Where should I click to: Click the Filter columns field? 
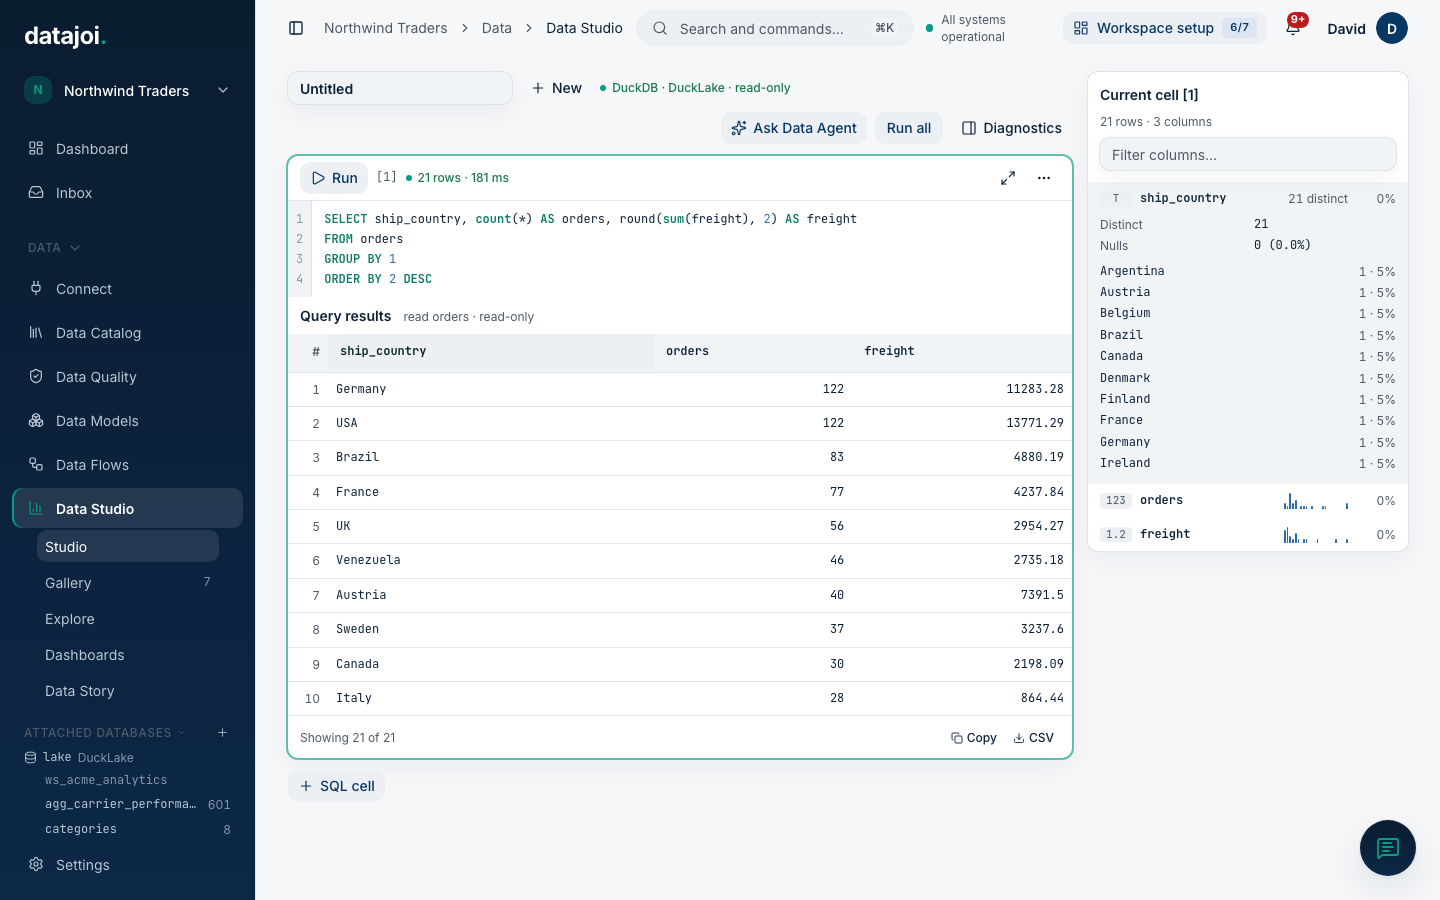click(x=1248, y=155)
